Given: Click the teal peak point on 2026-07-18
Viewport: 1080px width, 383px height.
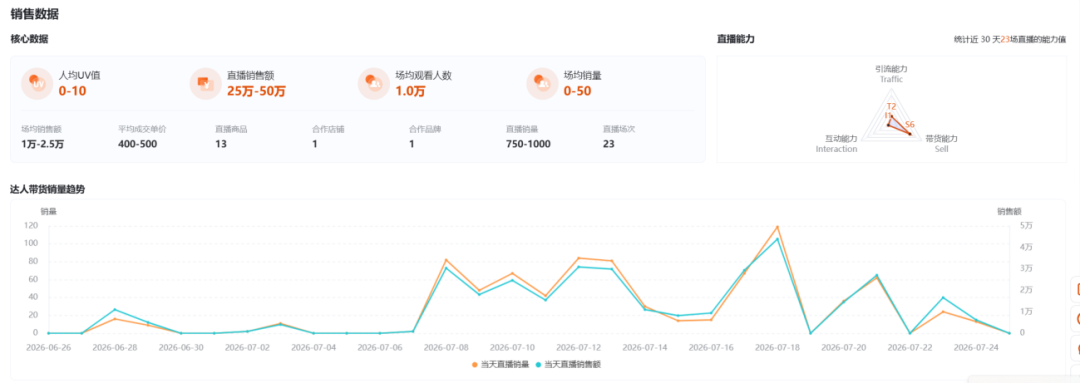Looking at the screenshot, I should 777,239.
